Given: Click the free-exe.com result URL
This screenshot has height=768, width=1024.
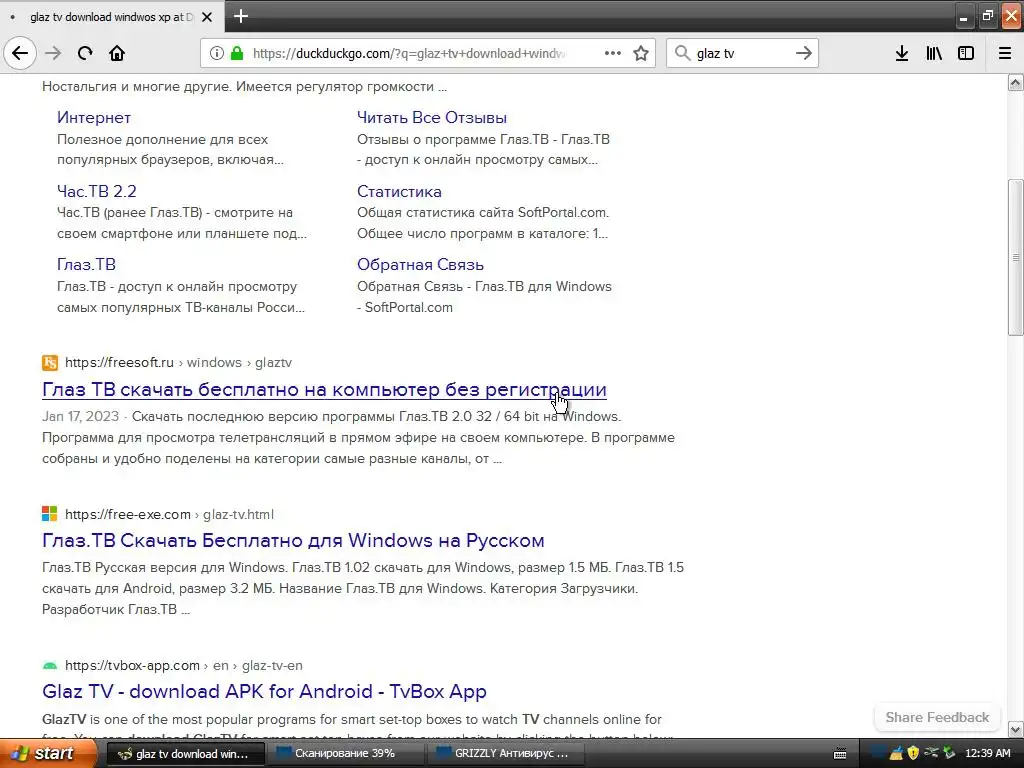Looking at the screenshot, I should pyautogui.click(x=169, y=514).
